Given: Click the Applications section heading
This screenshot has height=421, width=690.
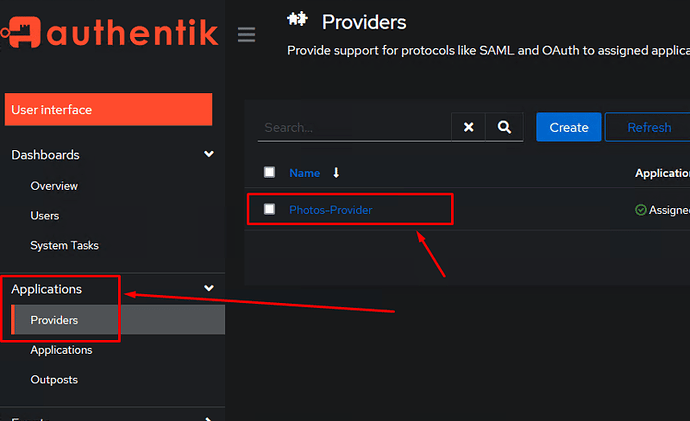Looking at the screenshot, I should click(x=47, y=289).
